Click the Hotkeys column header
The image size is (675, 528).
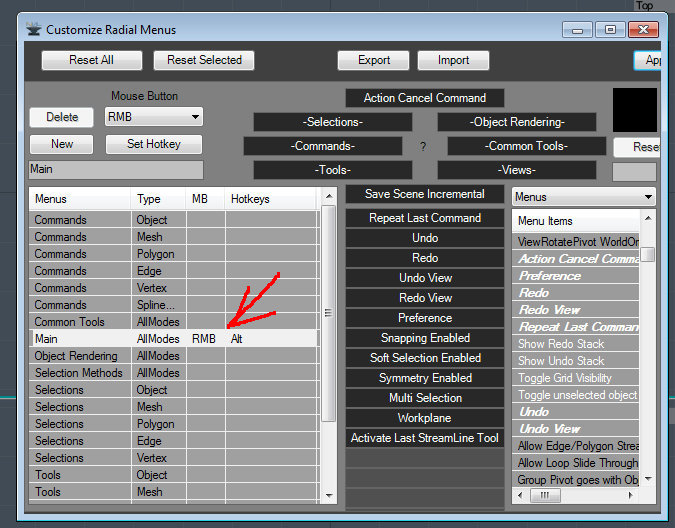270,199
